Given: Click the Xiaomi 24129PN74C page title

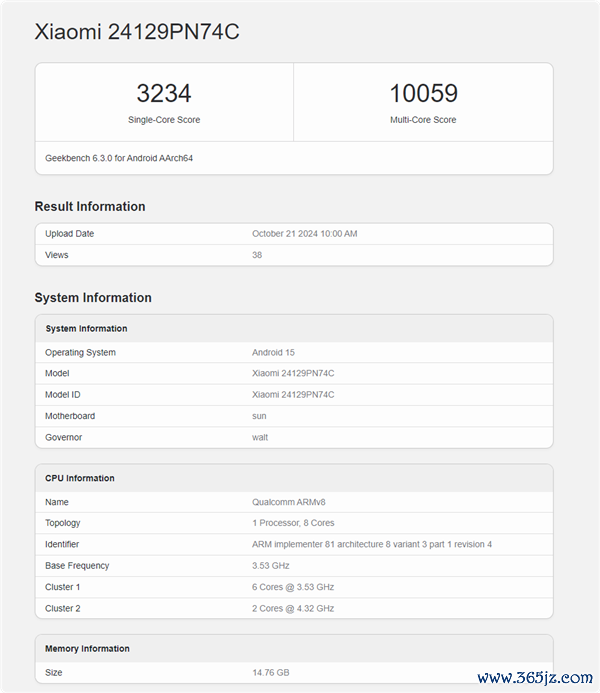Looking at the screenshot, I should [137, 32].
